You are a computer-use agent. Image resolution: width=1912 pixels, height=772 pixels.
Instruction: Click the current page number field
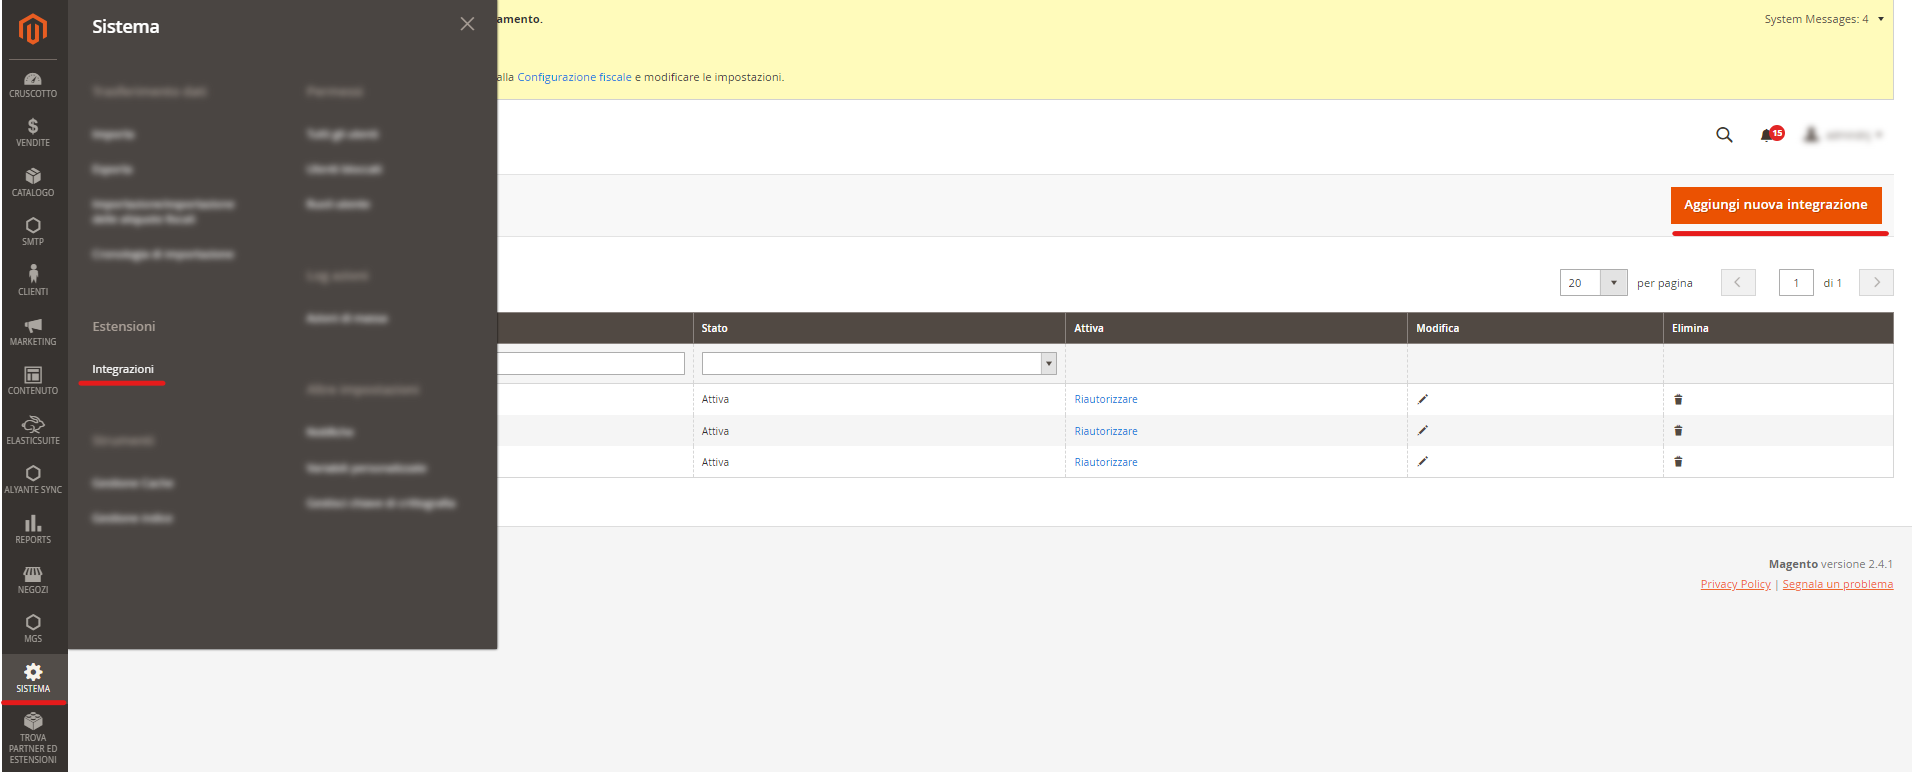click(1796, 283)
